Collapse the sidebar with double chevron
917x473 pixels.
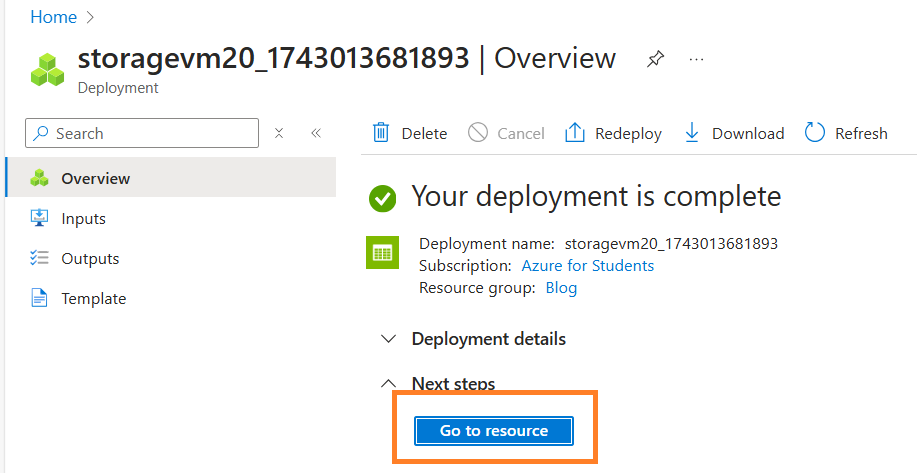coord(316,133)
